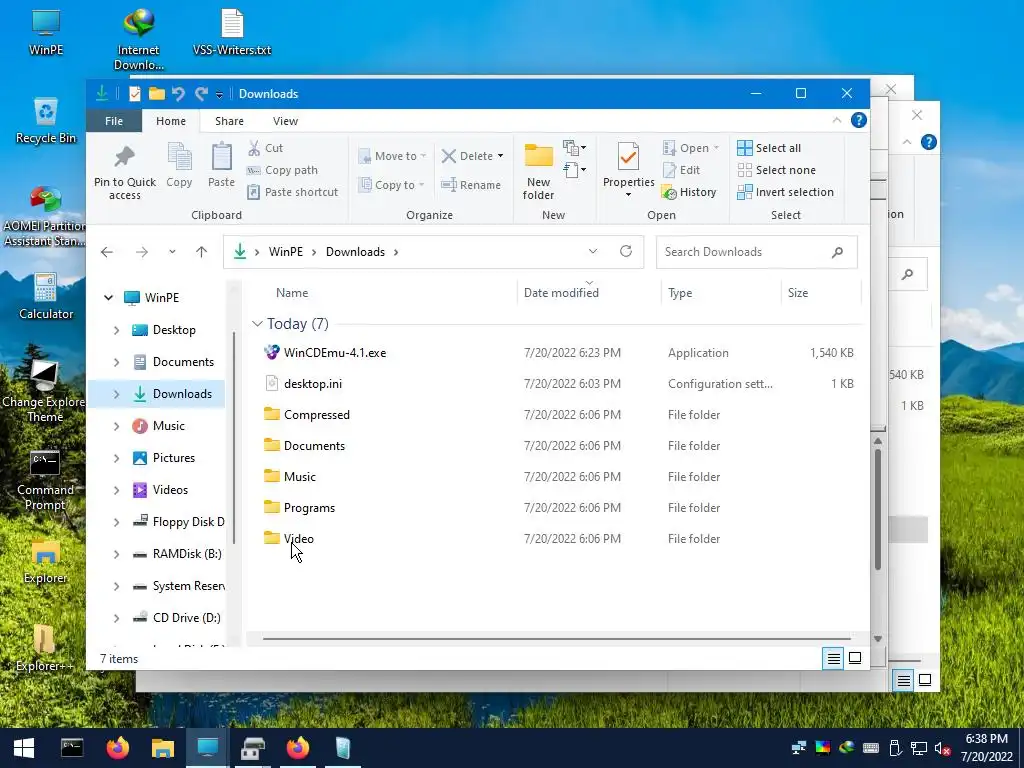Switch to the Share ribbon tab
The height and width of the screenshot is (768, 1024).
(x=229, y=121)
